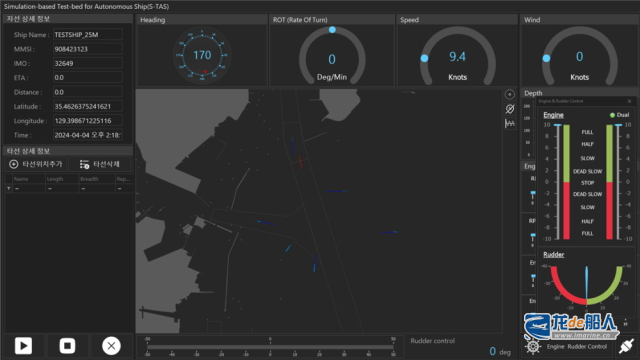Viewport: 640px width, 360px height.
Task: Set the right engine throttle slider
Action: click(618, 182)
